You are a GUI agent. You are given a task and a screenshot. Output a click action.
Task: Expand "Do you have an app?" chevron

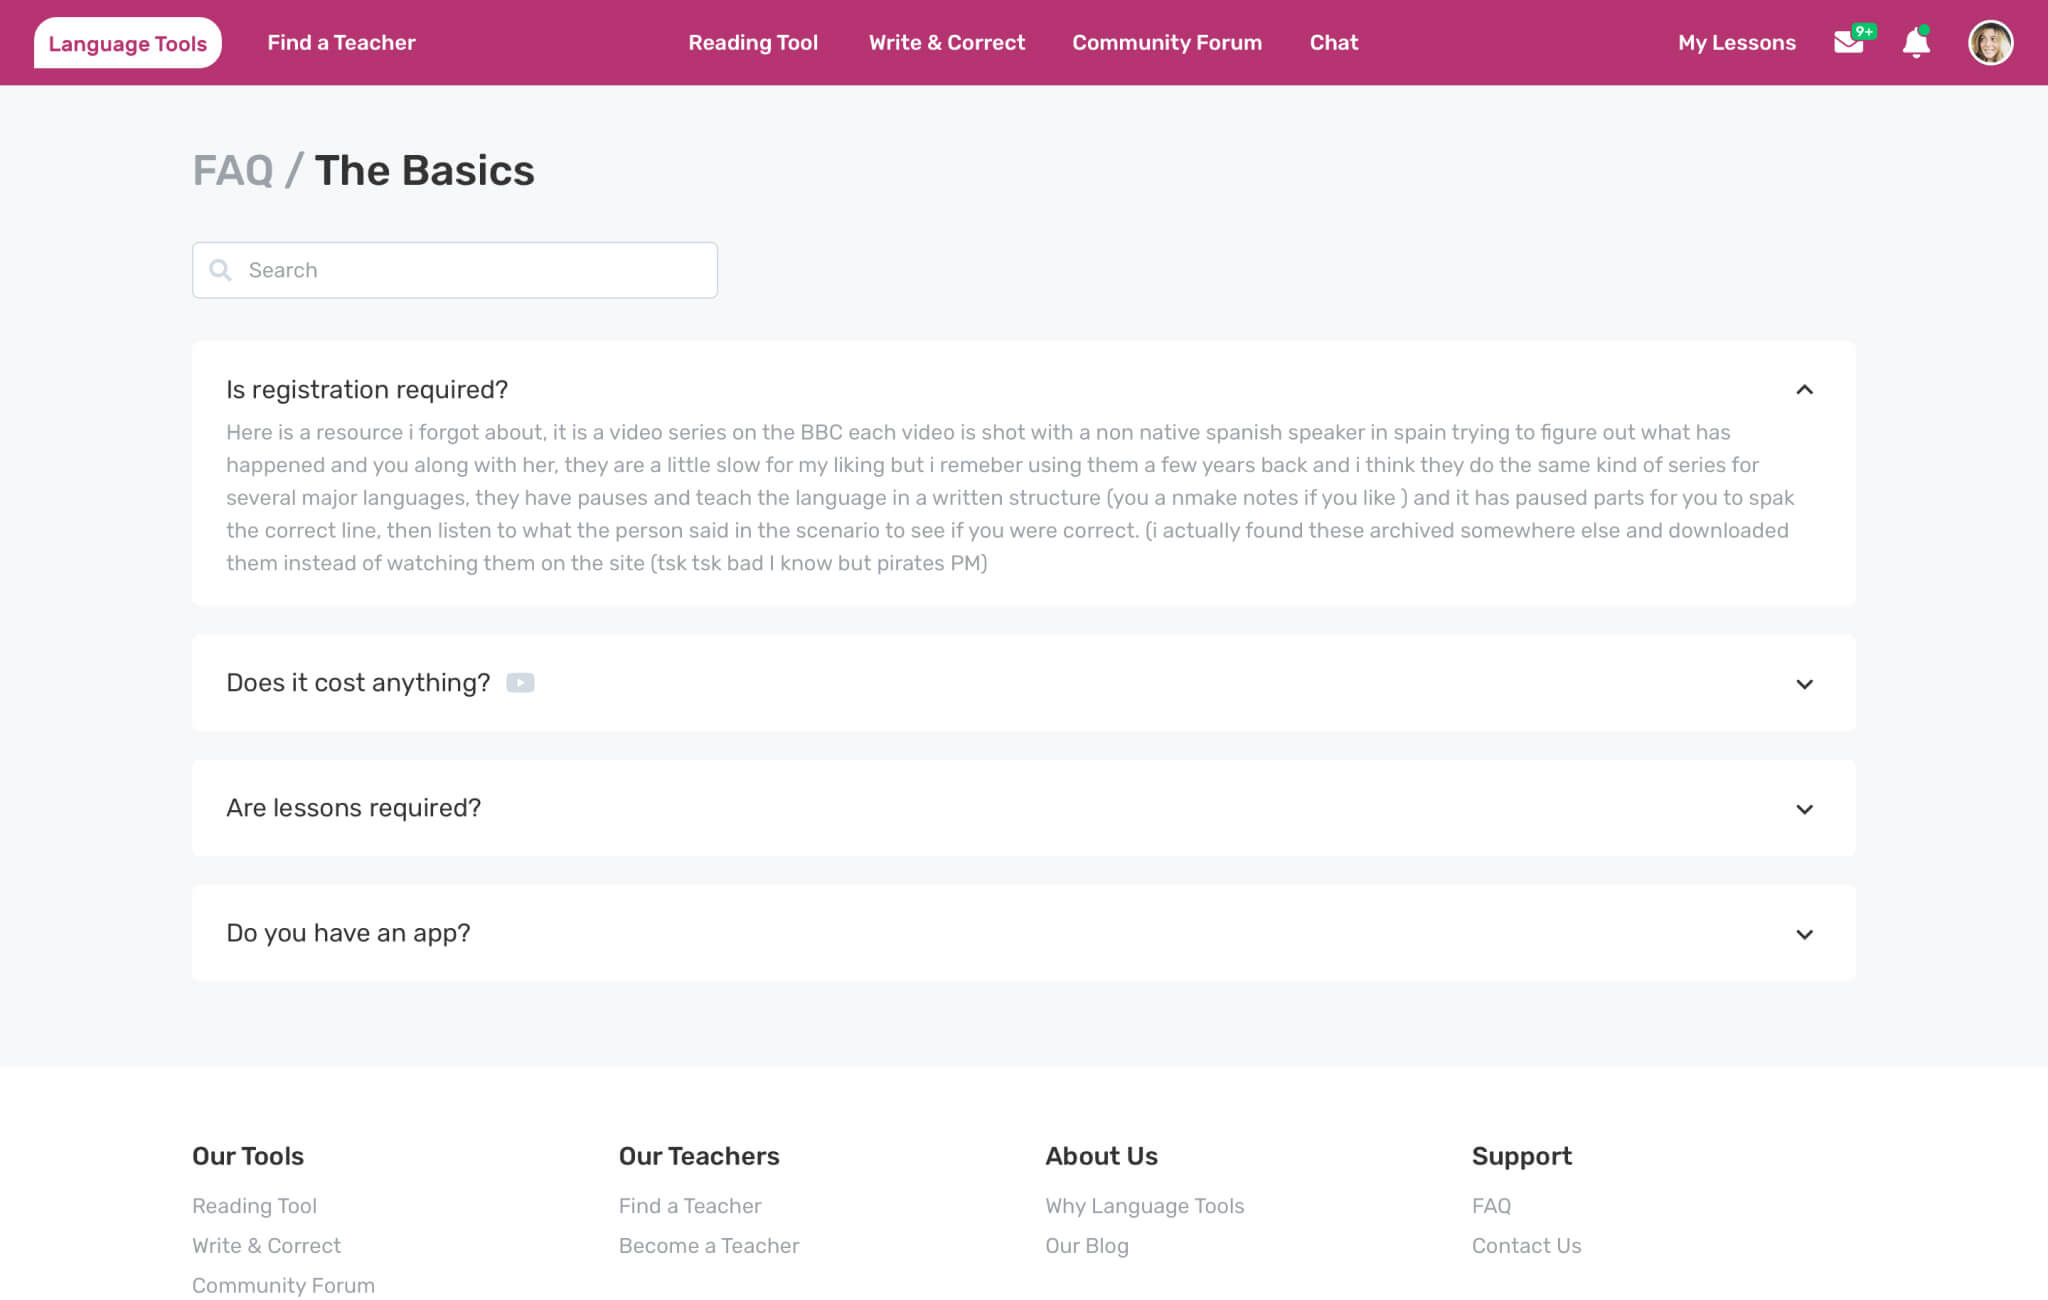coord(1804,934)
